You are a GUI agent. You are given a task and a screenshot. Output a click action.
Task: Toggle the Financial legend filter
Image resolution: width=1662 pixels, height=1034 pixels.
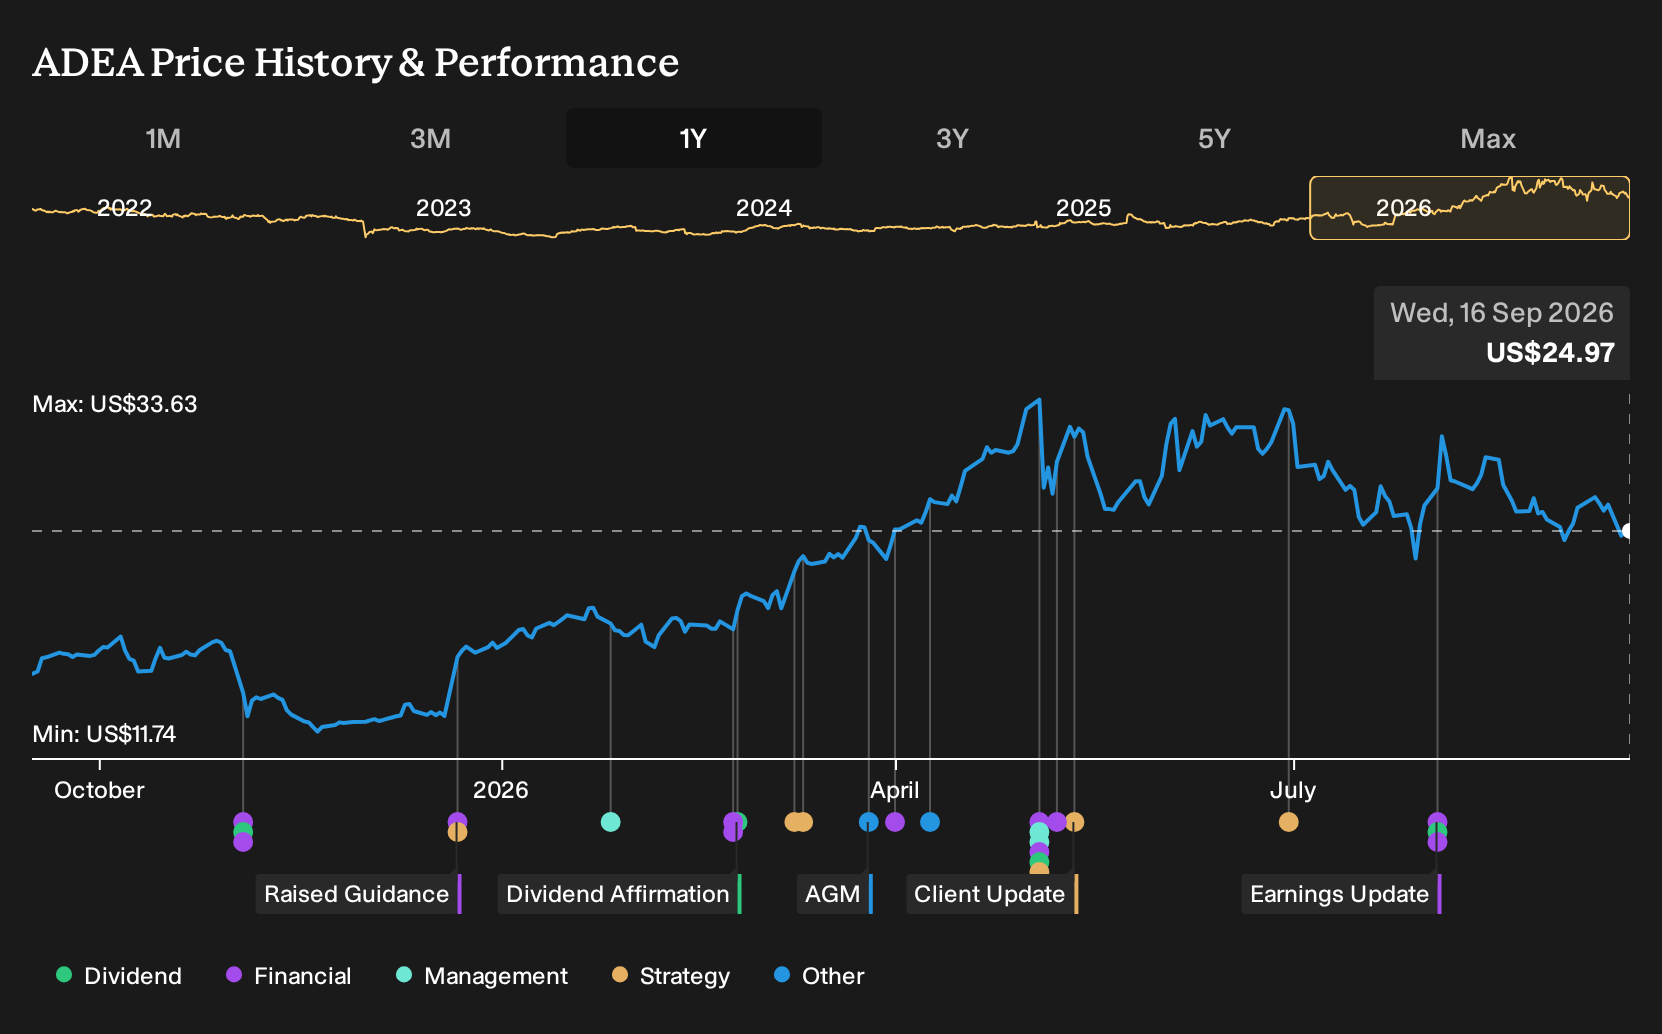289,975
